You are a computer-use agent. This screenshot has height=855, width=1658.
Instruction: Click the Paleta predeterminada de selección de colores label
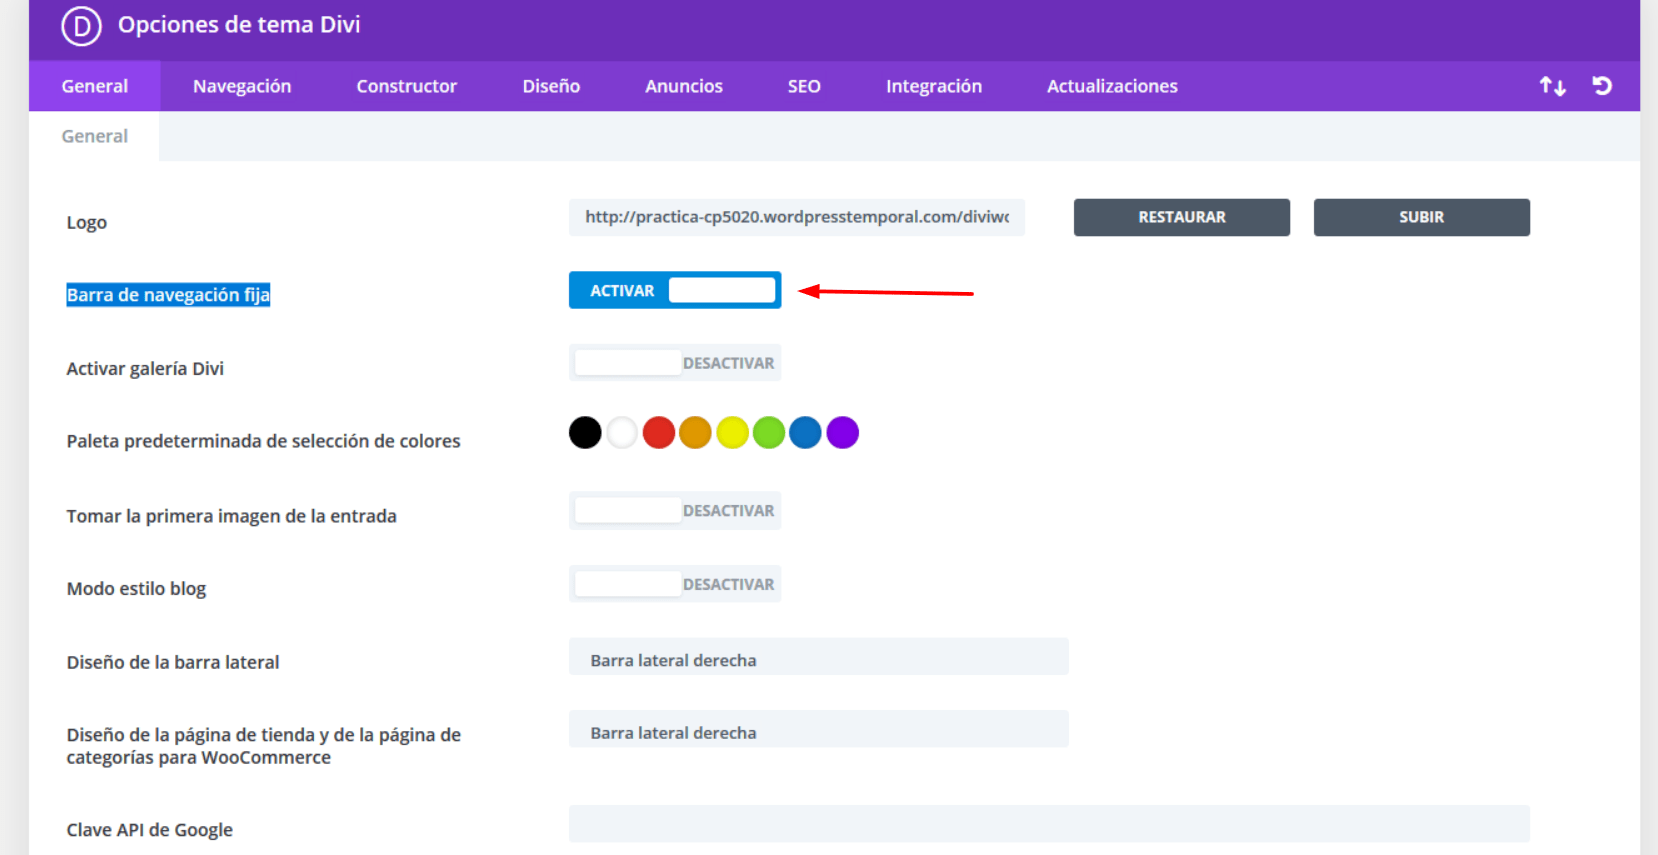tap(264, 441)
